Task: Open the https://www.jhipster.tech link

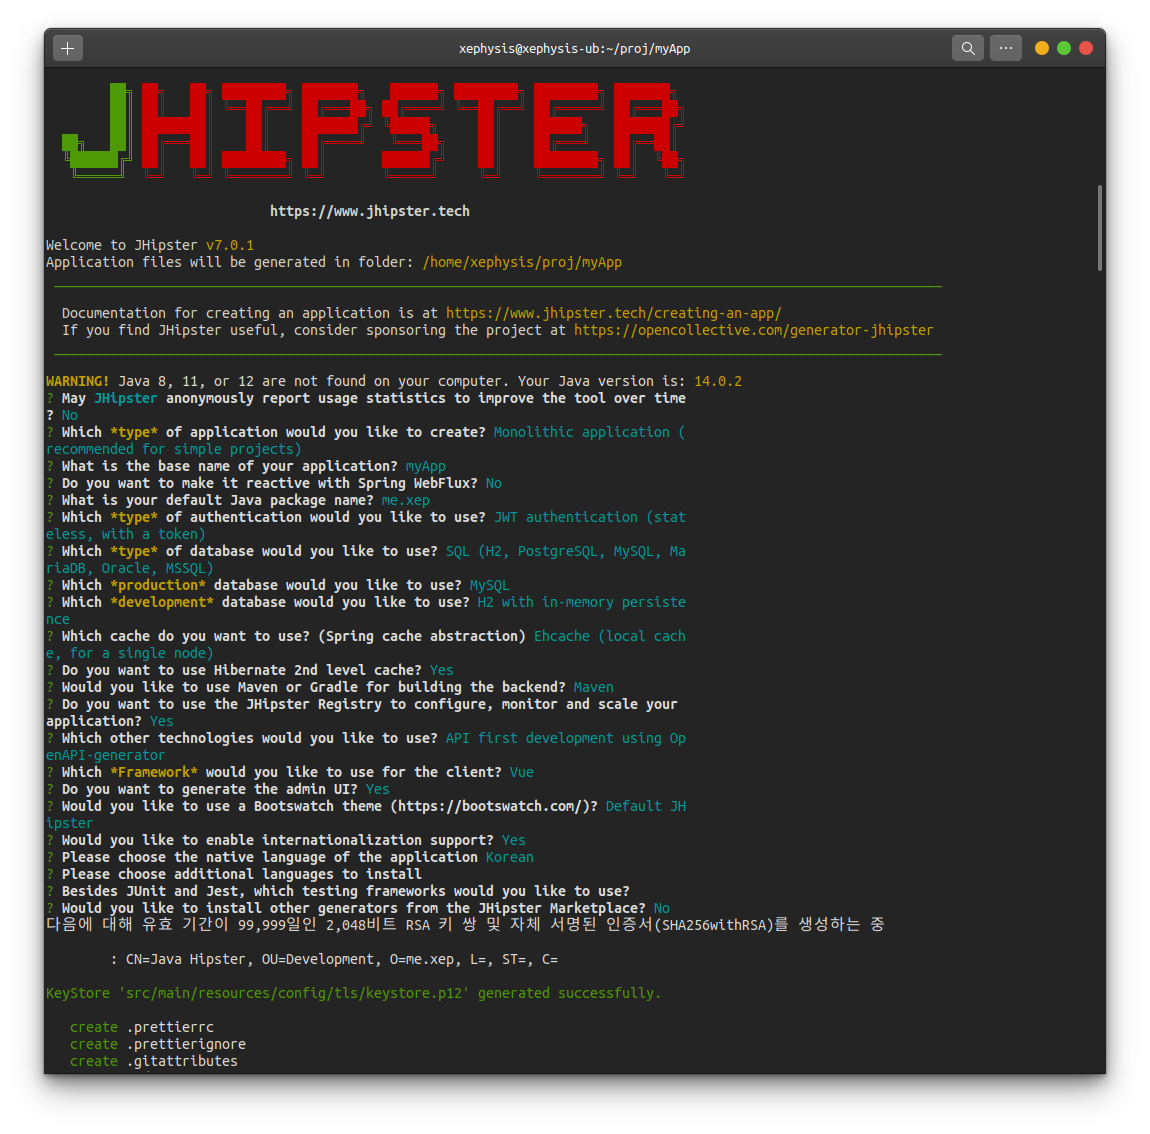Action: click(370, 211)
